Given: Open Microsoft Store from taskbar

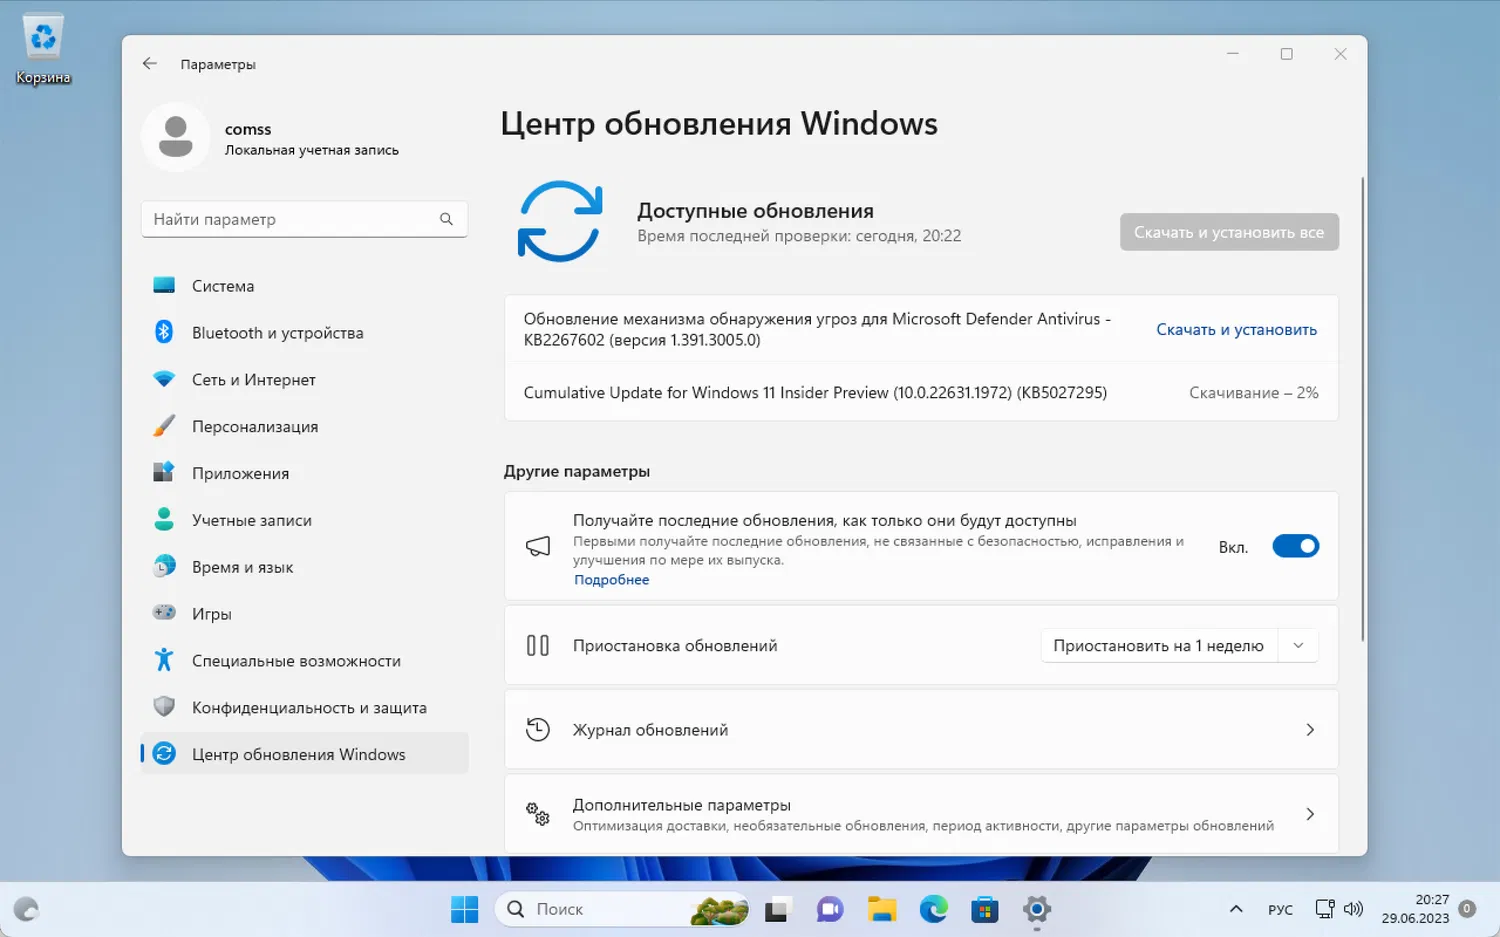Looking at the screenshot, I should click(985, 909).
